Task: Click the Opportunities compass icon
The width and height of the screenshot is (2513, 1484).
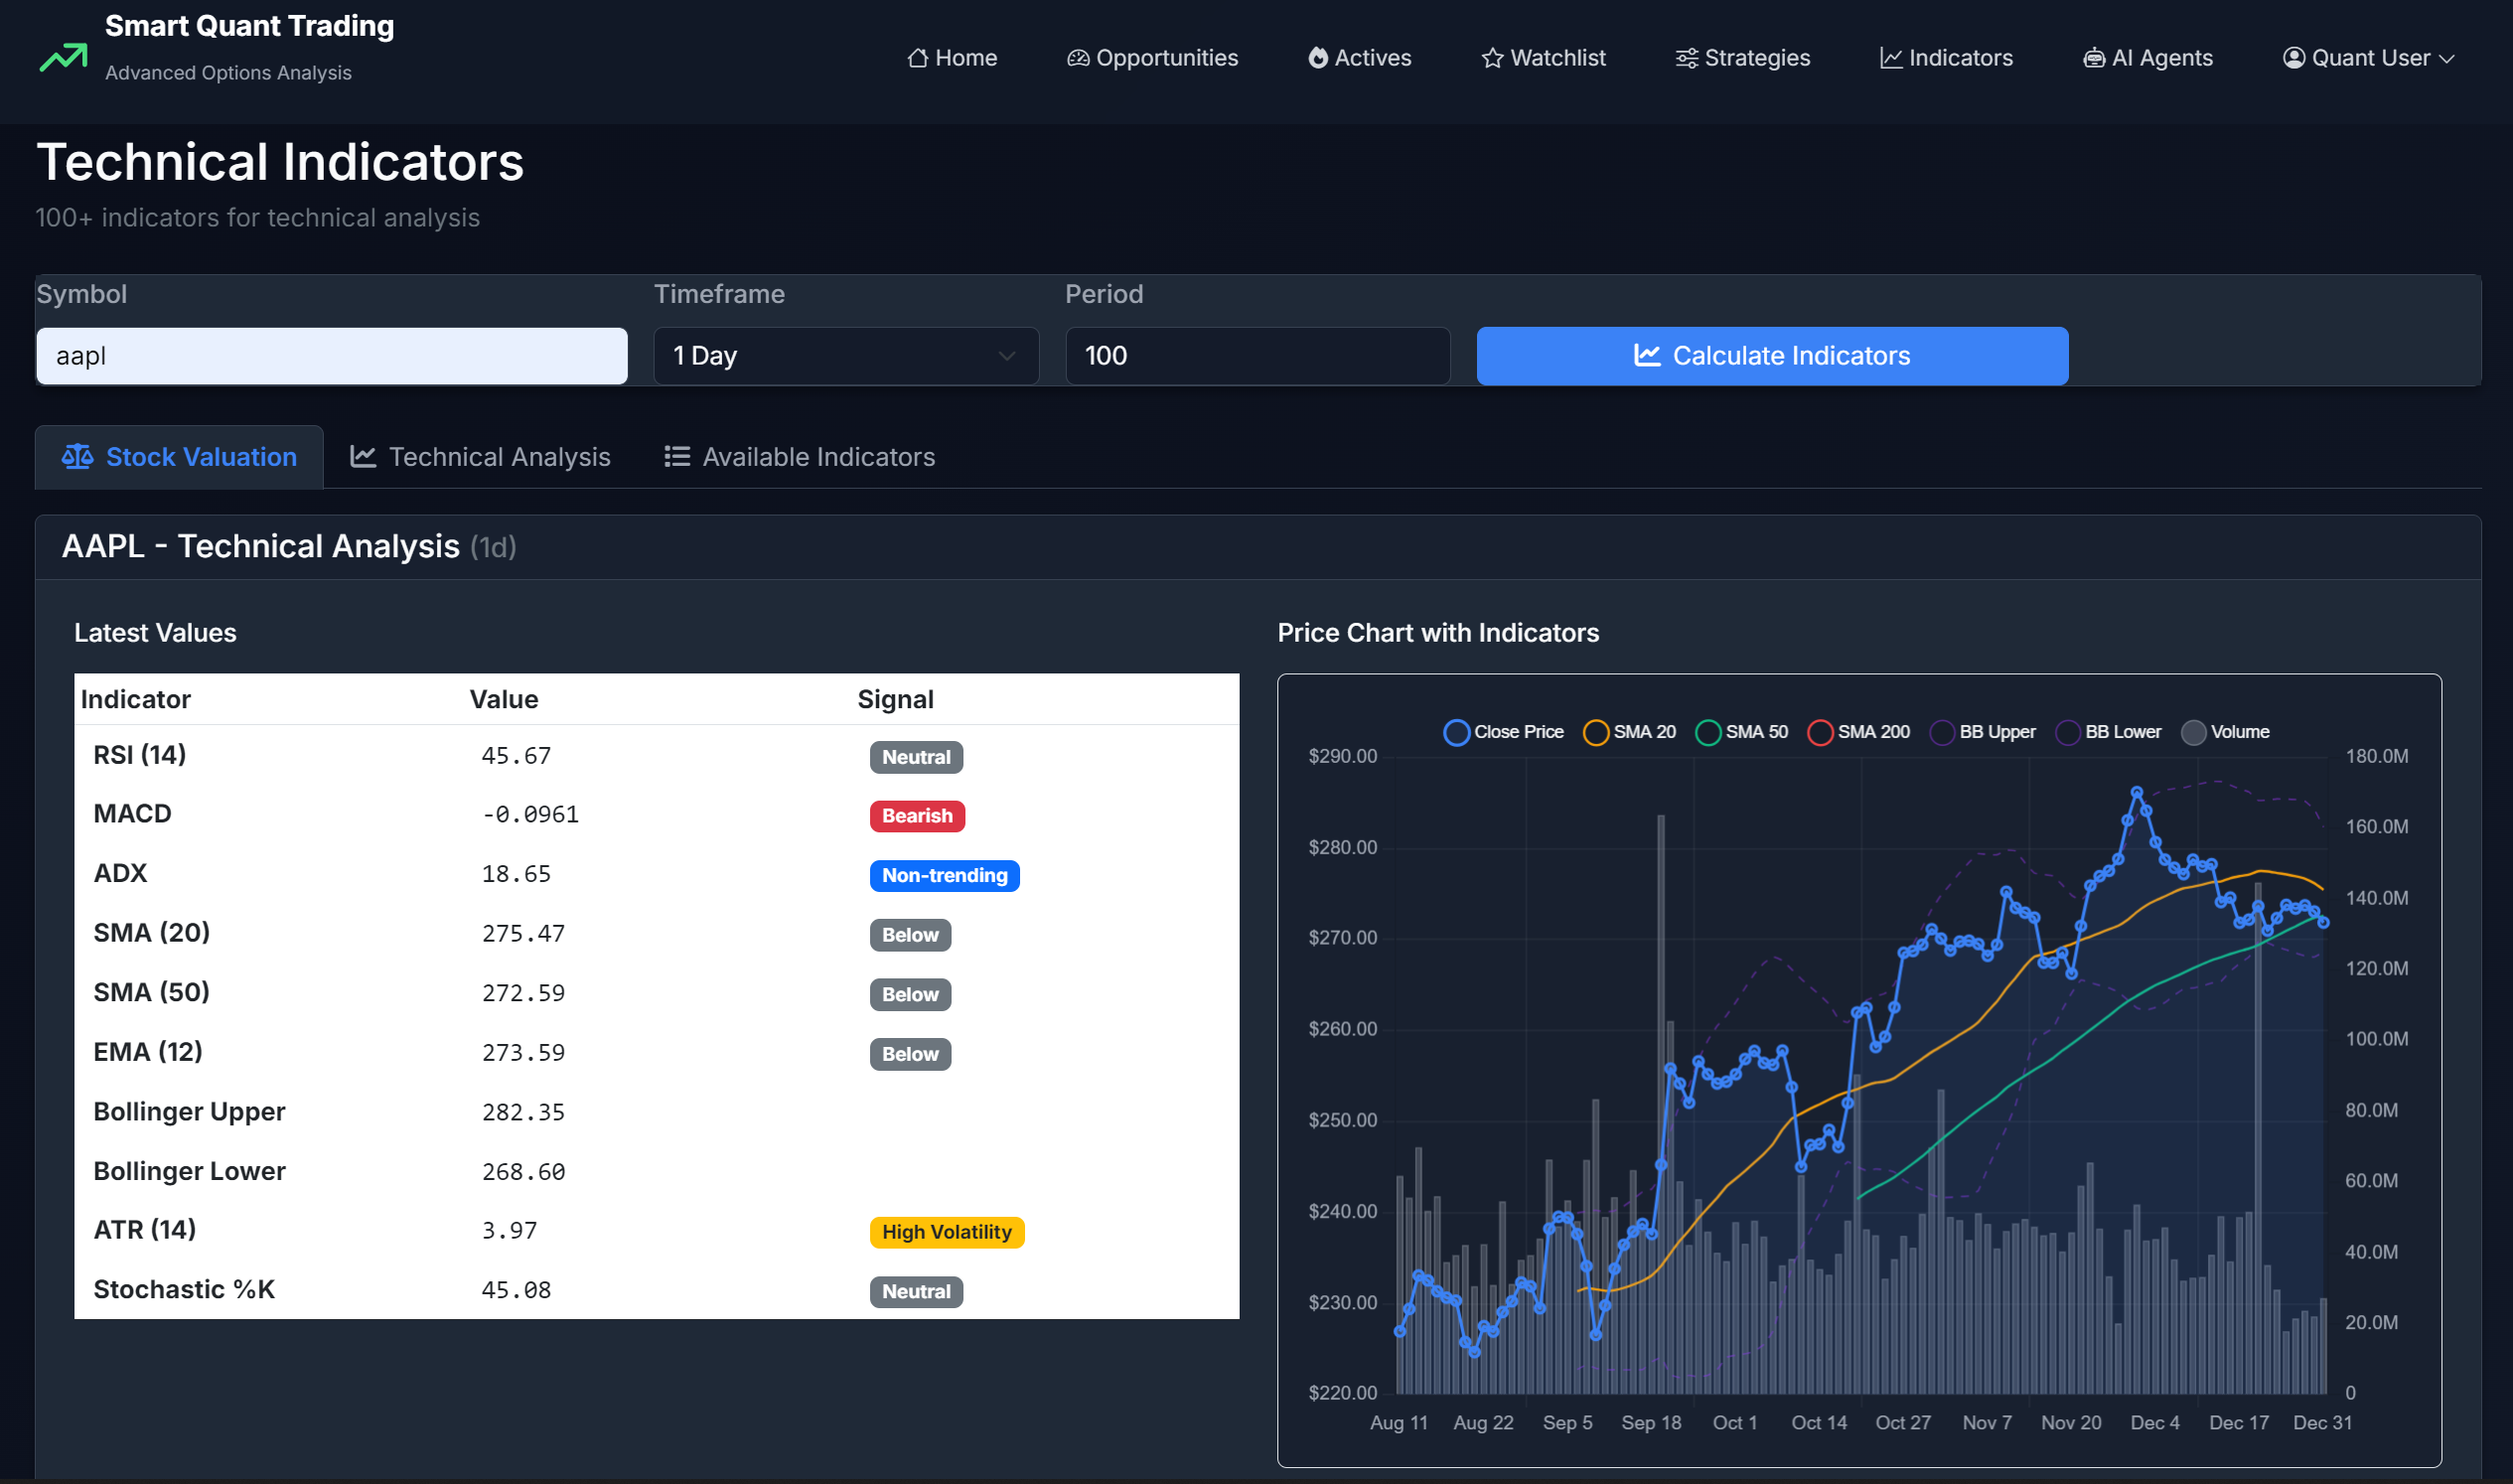Action: (x=1077, y=58)
